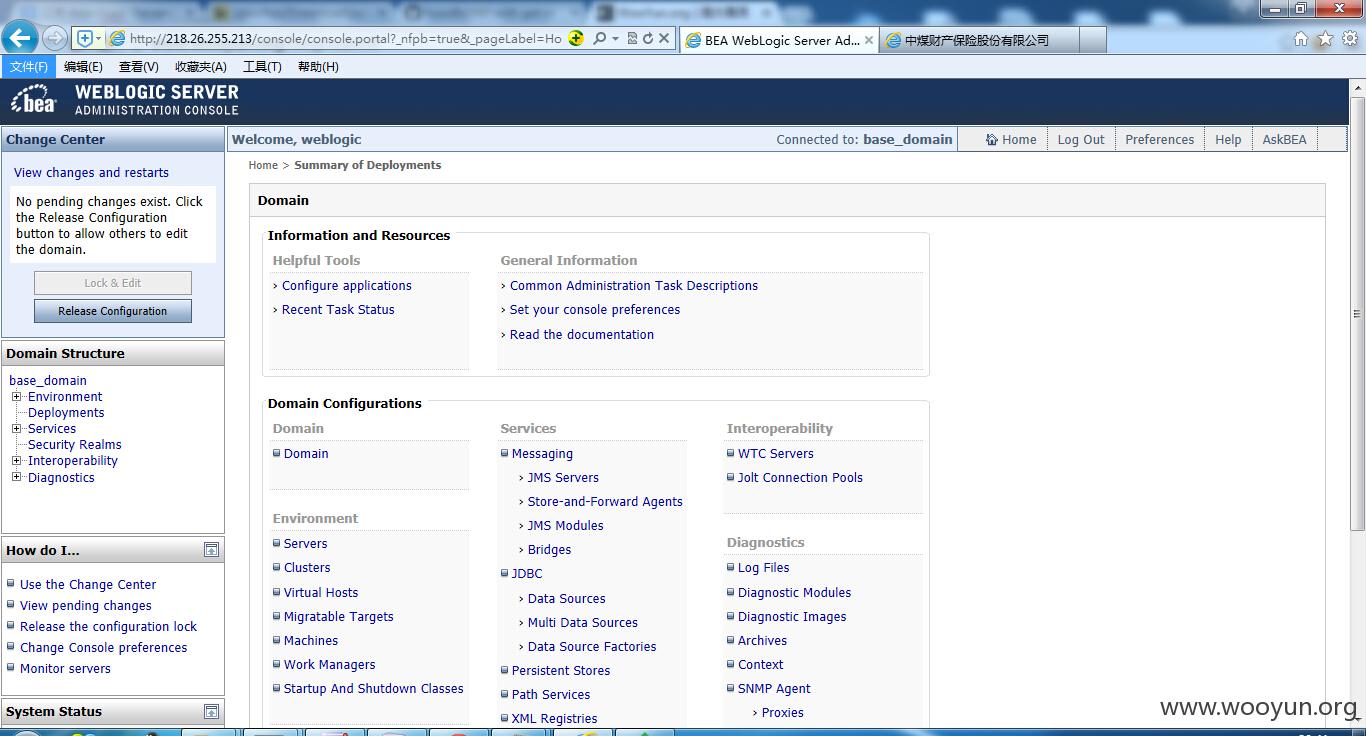Open the 帮助(H) menu
This screenshot has height=736, width=1366.
point(318,67)
